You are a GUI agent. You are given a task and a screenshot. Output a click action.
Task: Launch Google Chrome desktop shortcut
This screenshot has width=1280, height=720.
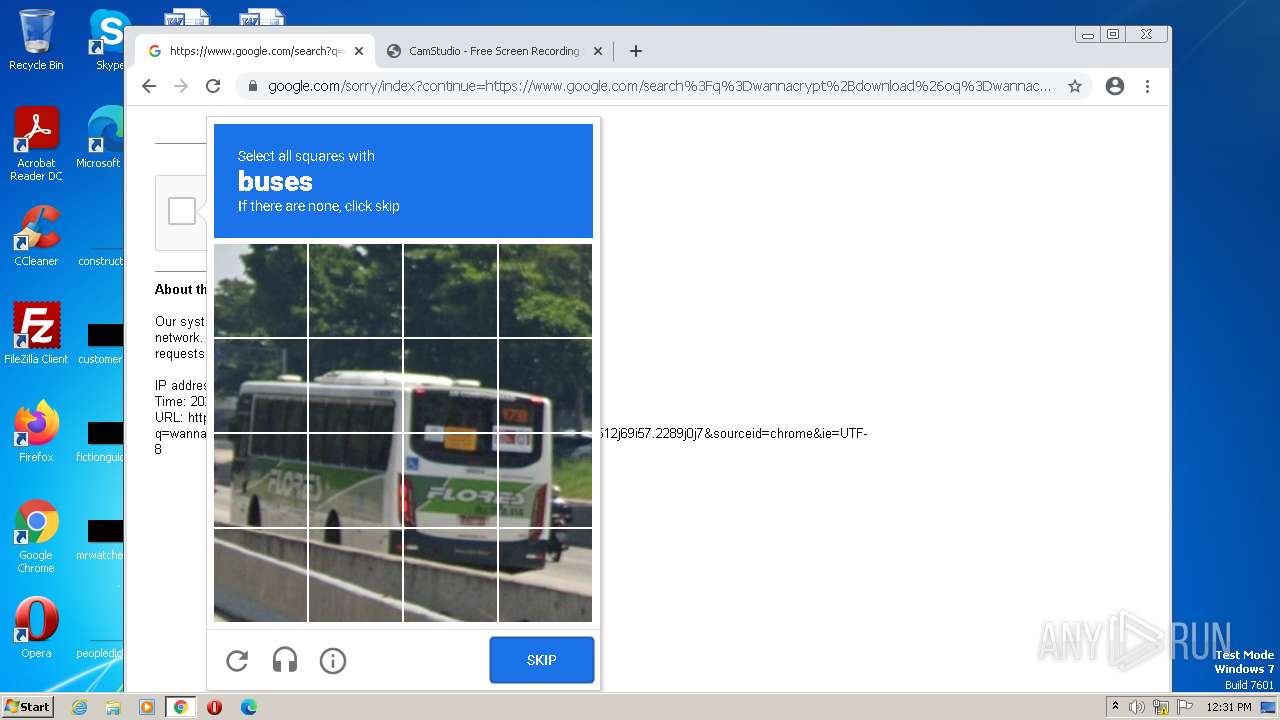coord(36,536)
